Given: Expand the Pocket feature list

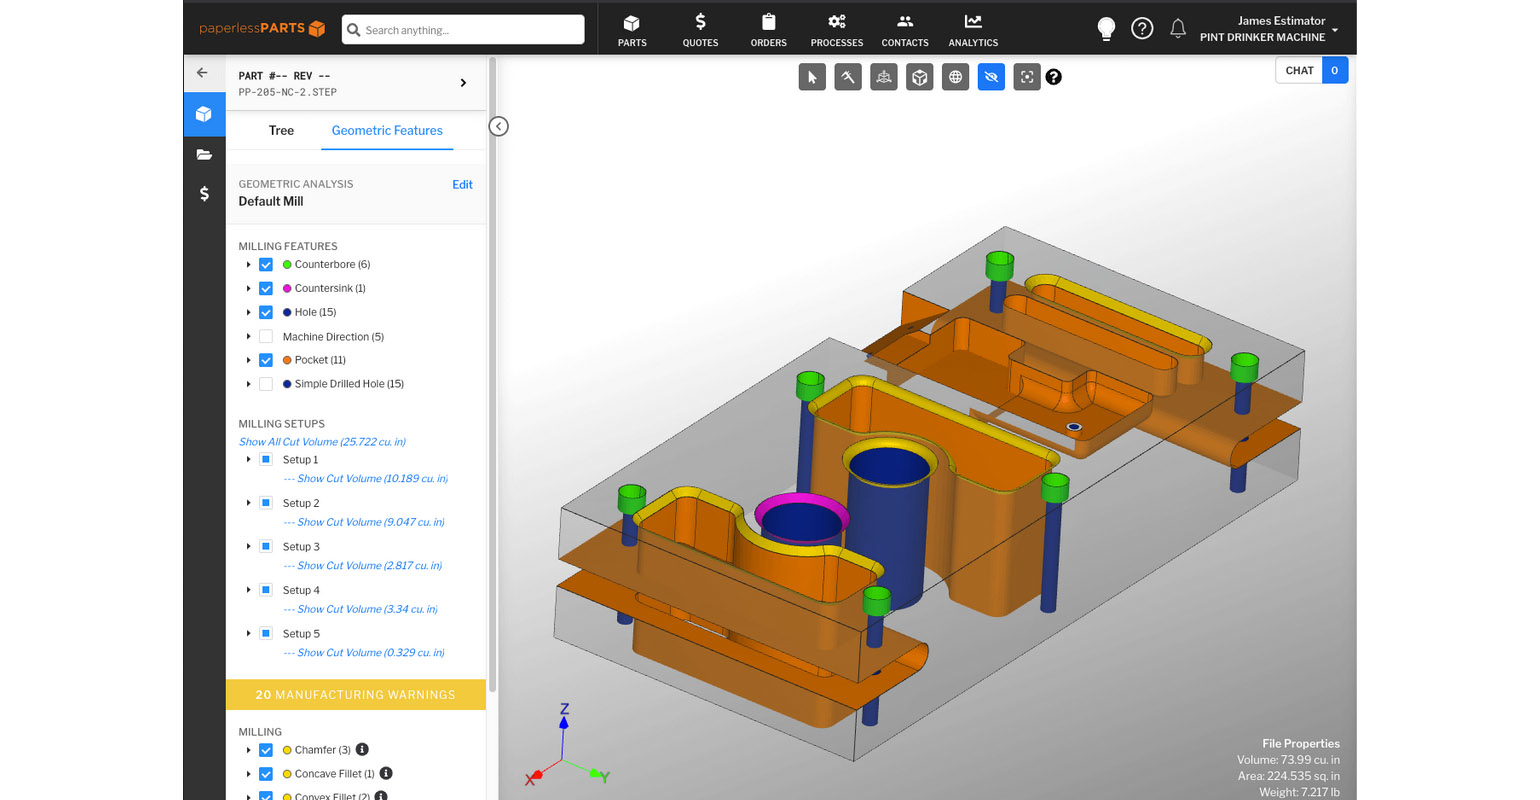Looking at the screenshot, I should [x=248, y=360].
